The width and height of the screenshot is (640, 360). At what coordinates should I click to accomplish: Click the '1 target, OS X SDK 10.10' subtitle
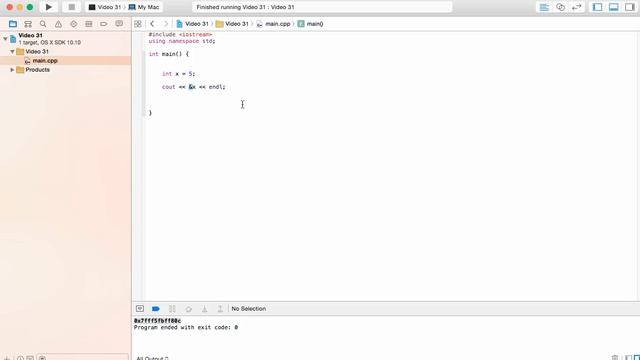point(49,42)
